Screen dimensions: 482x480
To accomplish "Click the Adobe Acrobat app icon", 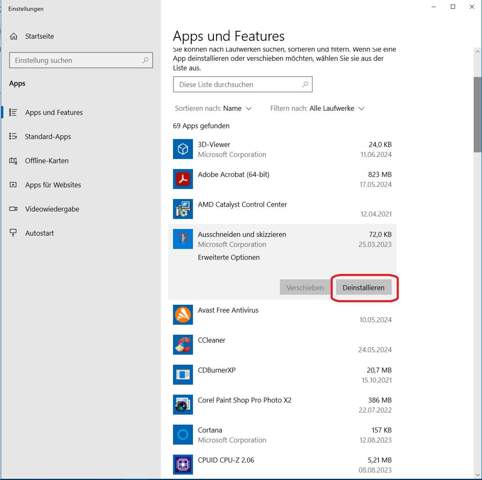I will coord(183,179).
